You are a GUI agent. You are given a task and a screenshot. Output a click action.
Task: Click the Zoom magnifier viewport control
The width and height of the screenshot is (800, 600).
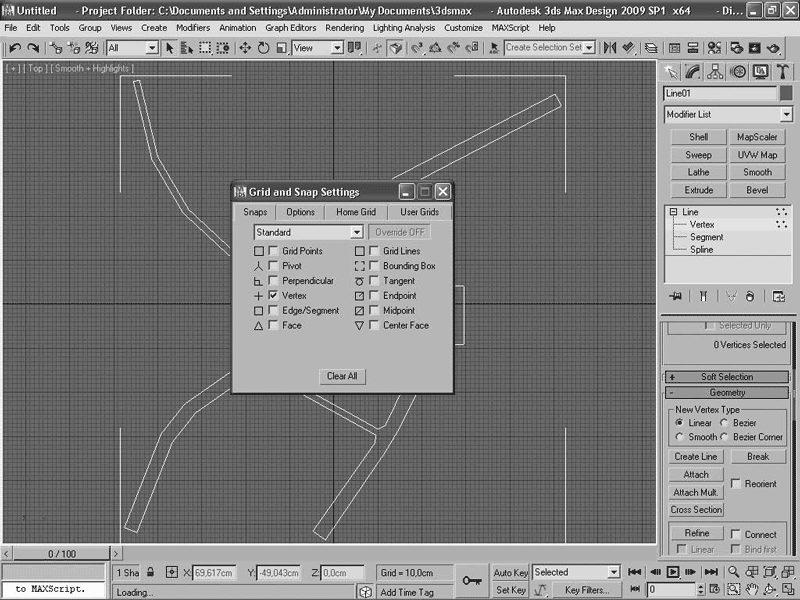click(734, 572)
